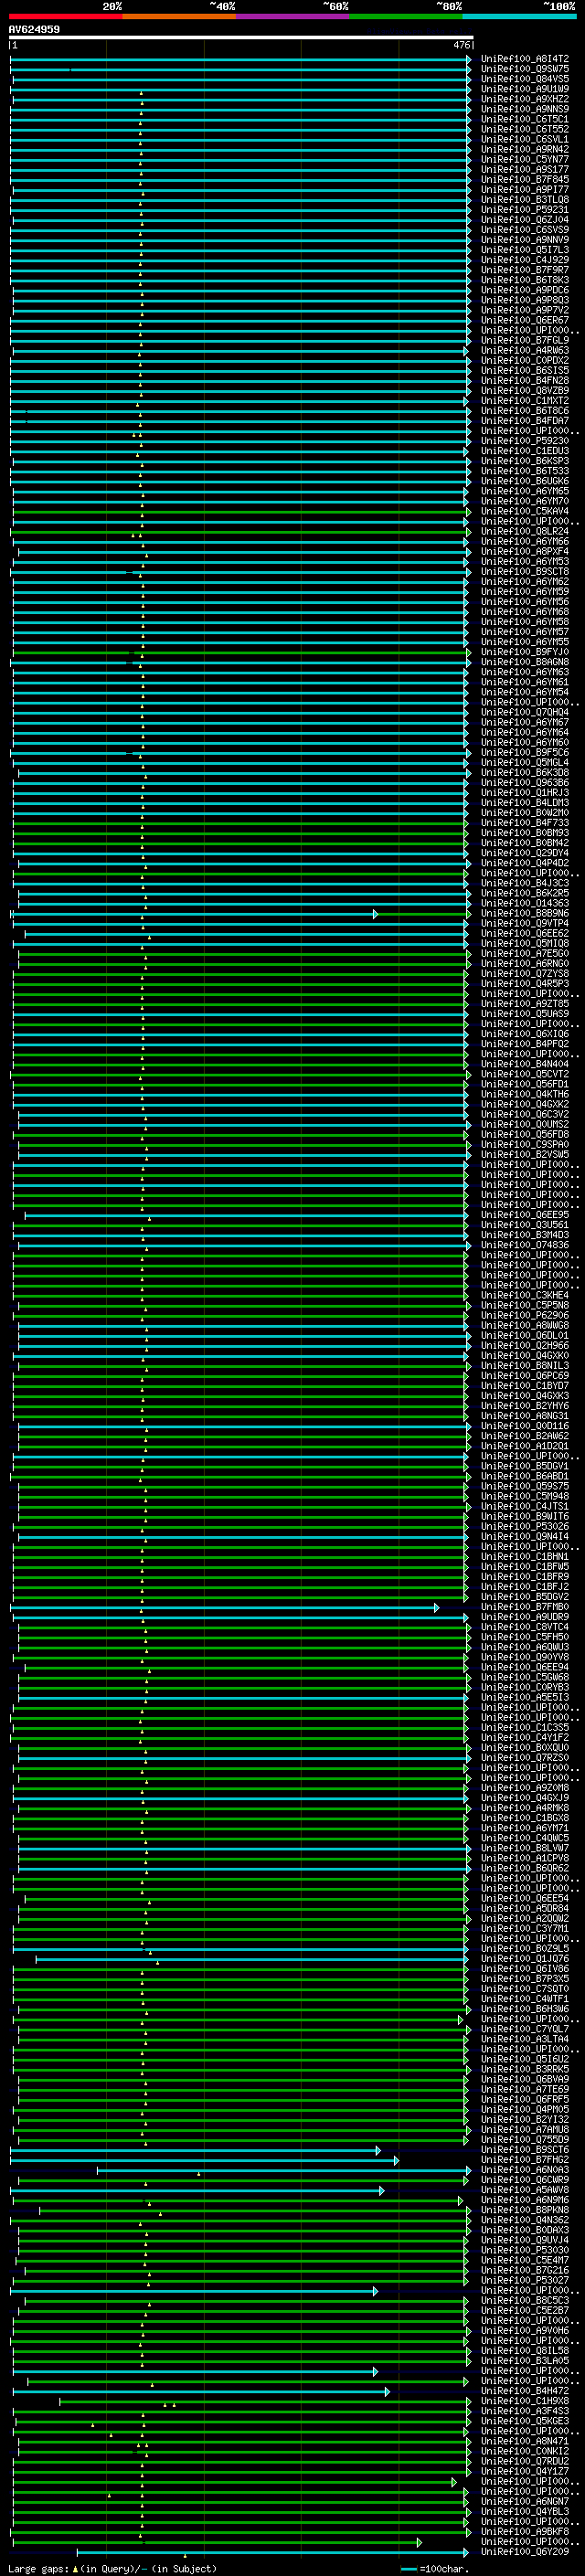Select the cyan identity legend segment

(518, 16)
